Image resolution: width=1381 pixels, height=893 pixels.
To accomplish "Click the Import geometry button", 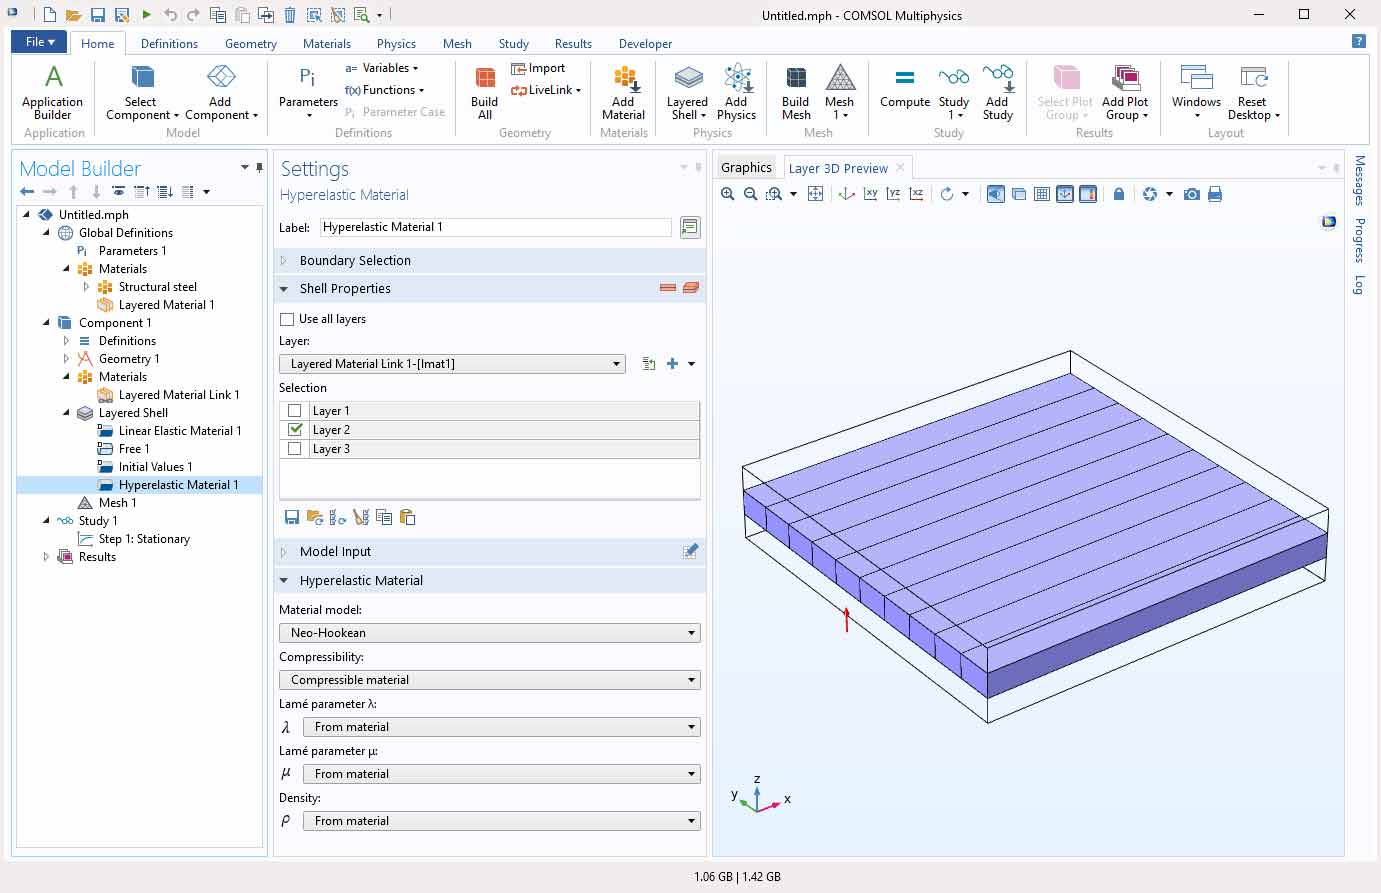I will coord(538,68).
